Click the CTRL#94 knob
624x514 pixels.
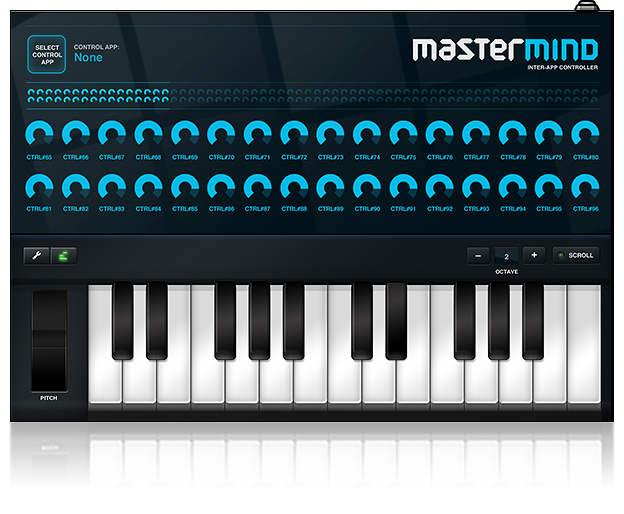coord(513,186)
